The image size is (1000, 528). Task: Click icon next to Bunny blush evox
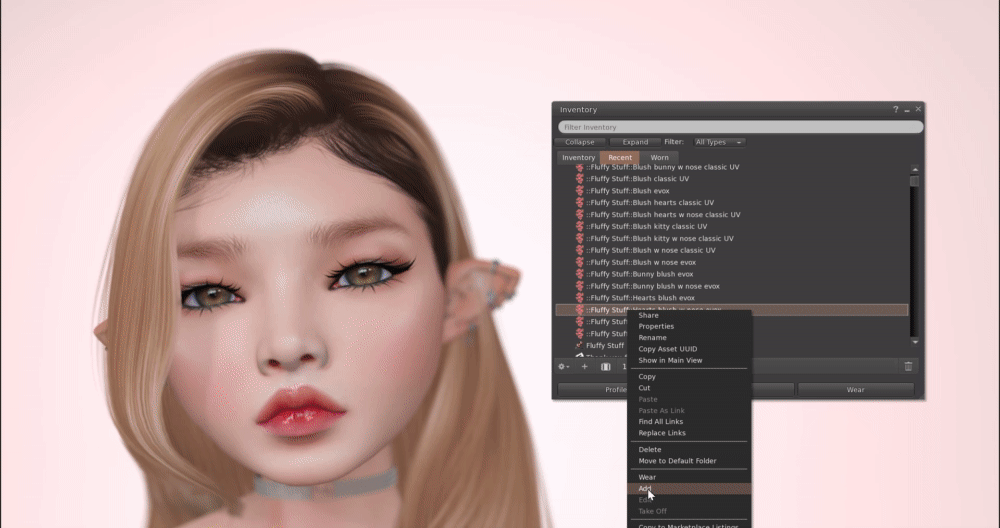pyautogui.click(x=580, y=274)
